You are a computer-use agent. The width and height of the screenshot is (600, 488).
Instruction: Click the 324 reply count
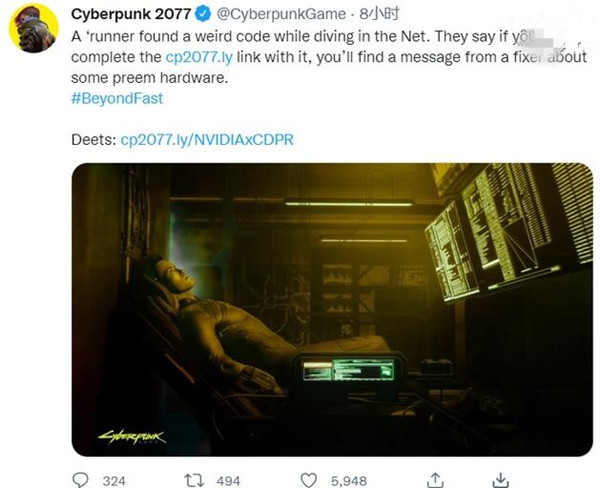114,481
